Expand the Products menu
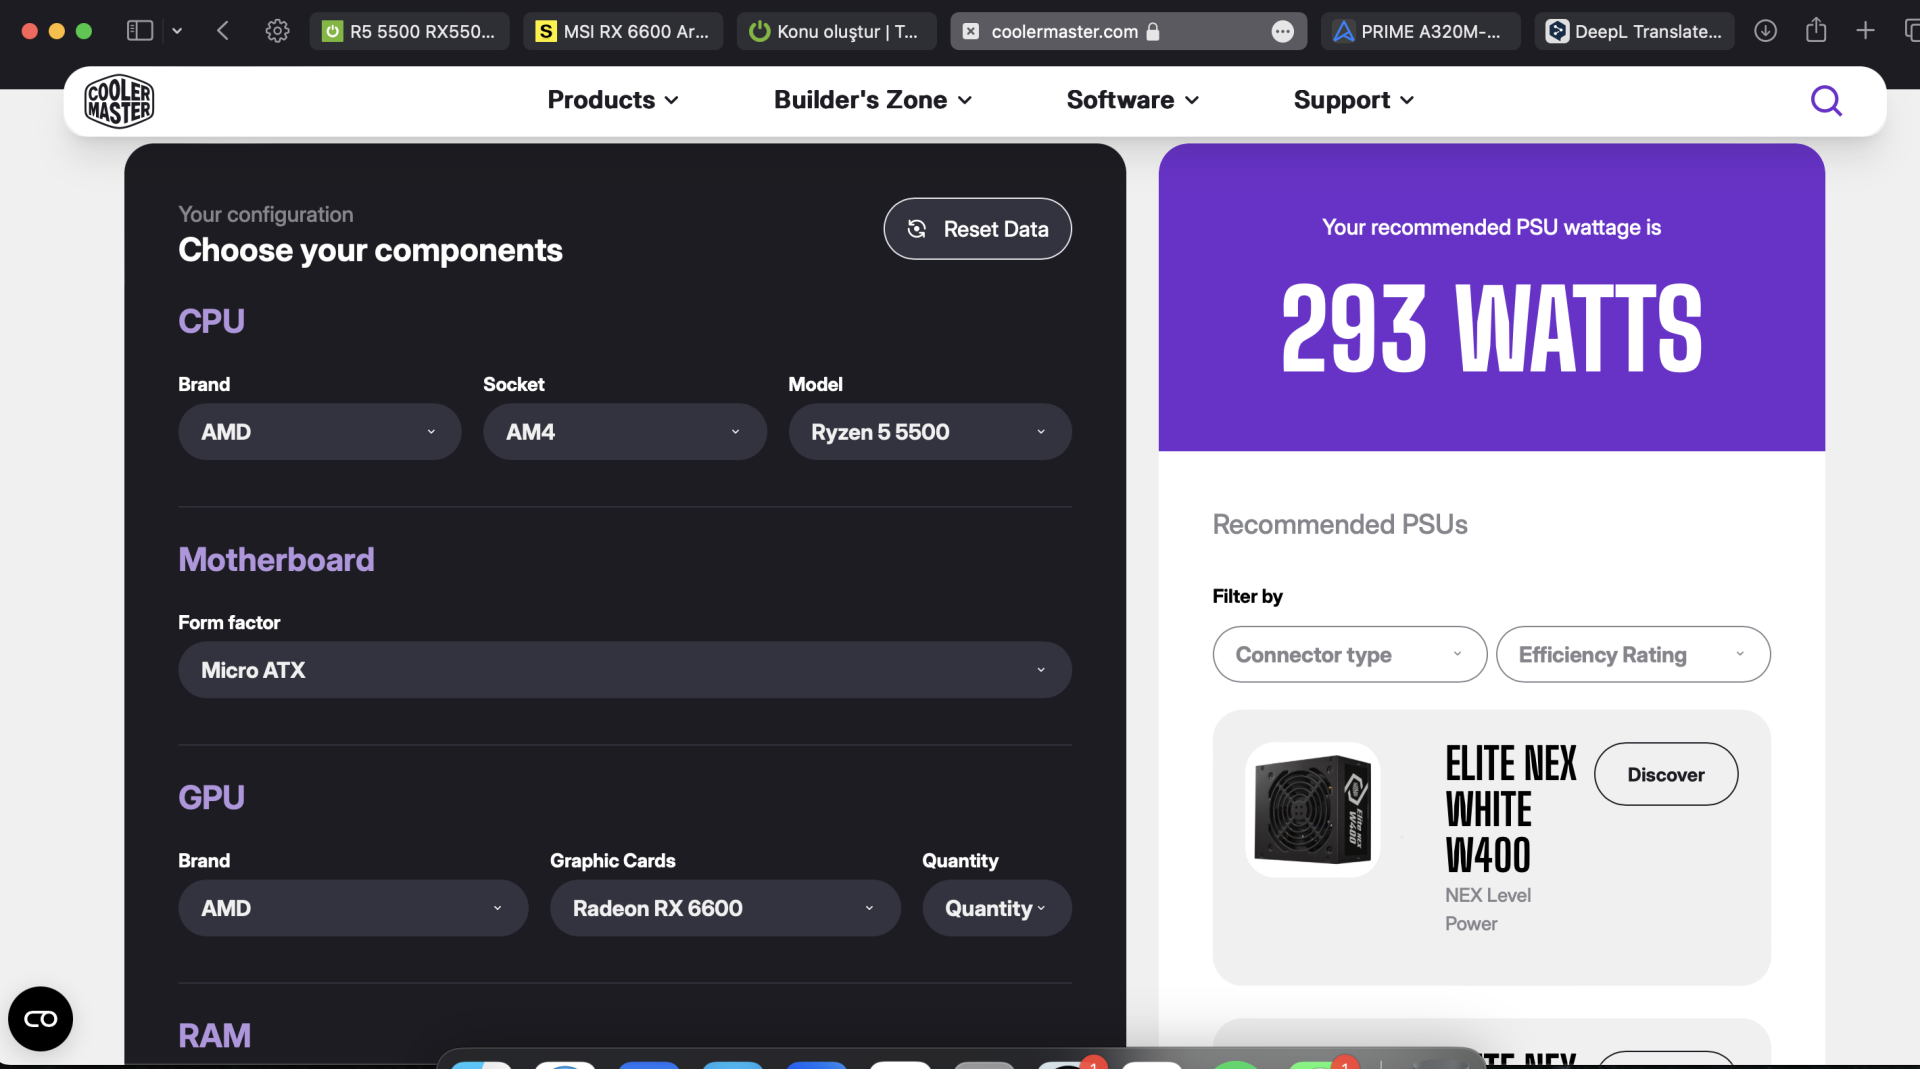The image size is (1920, 1069). tap(613, 100)
